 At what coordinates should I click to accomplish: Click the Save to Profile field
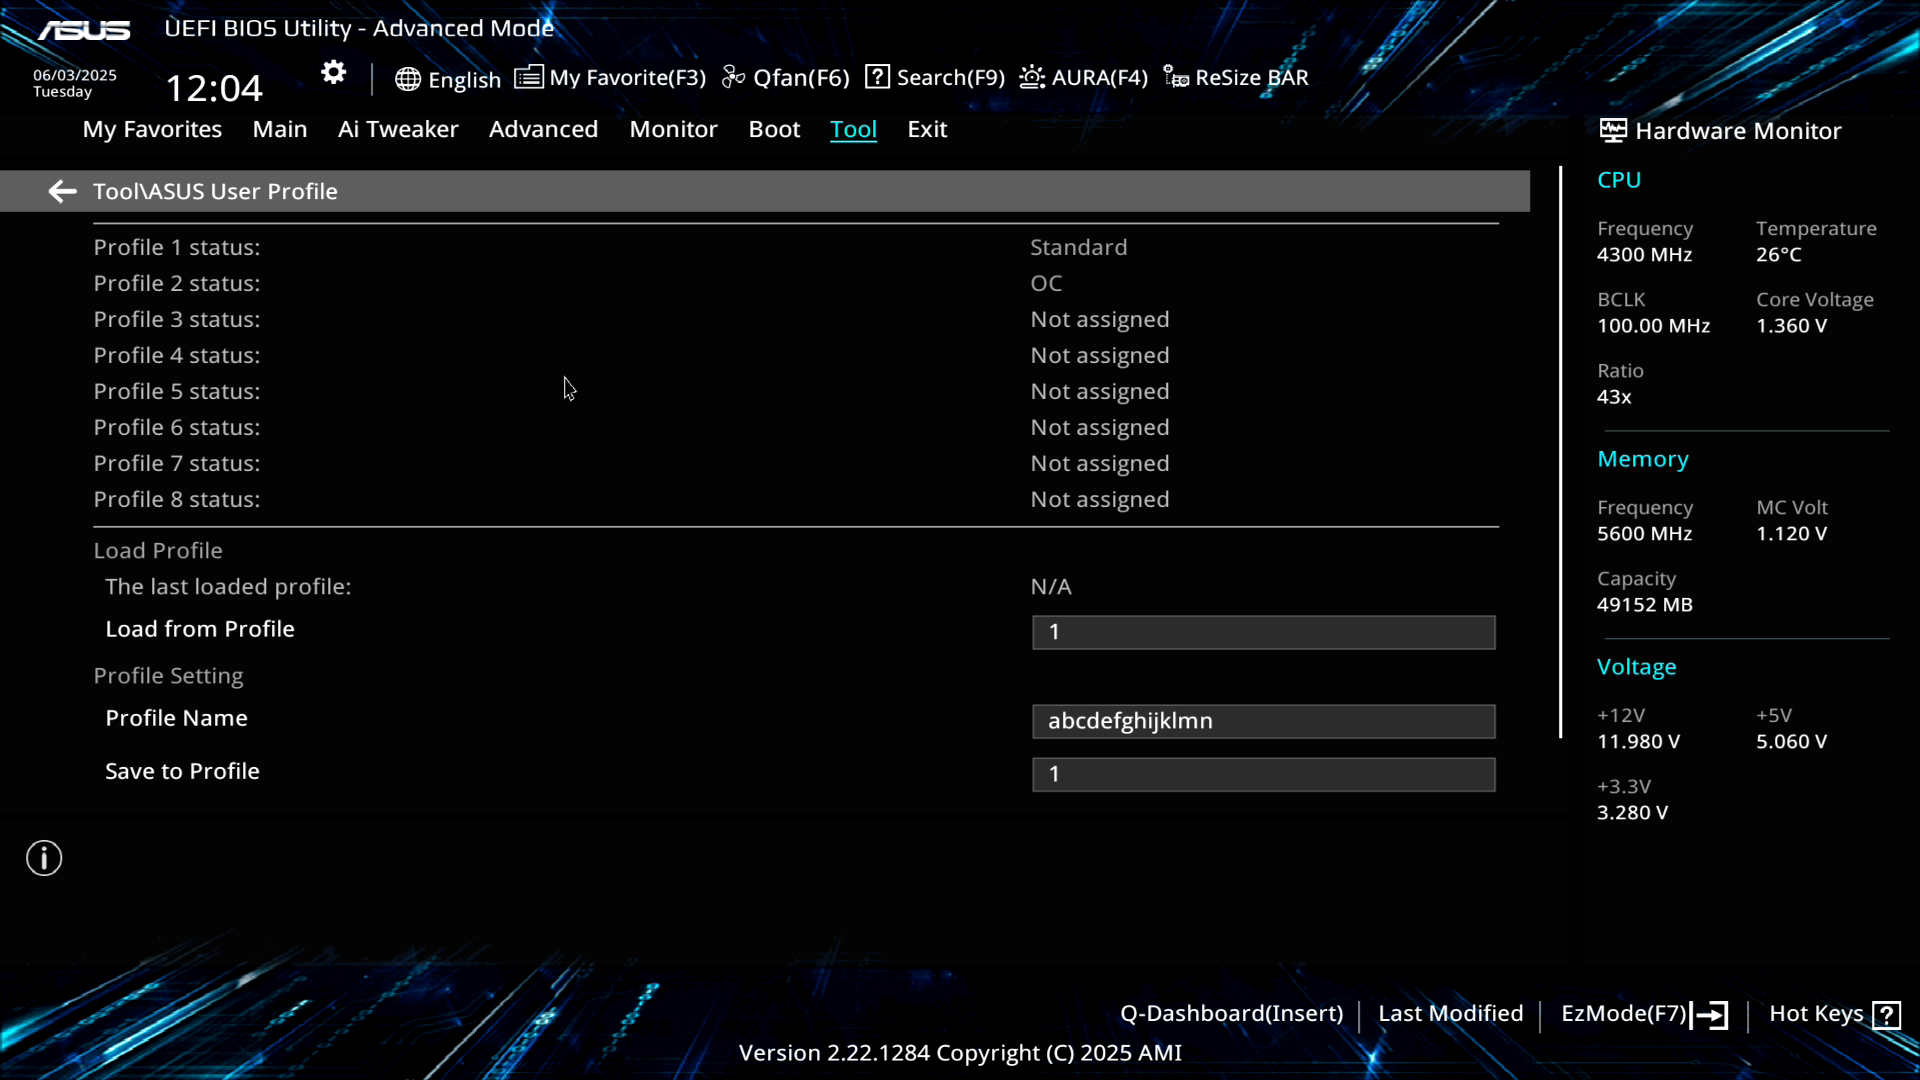(x=1263, y=774)
